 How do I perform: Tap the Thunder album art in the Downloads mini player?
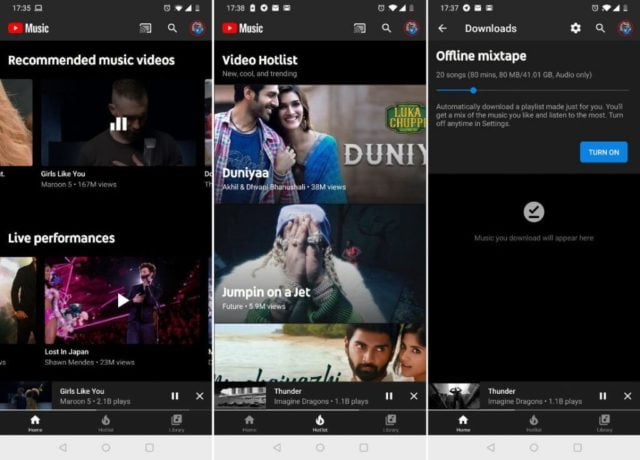(455, 396)
